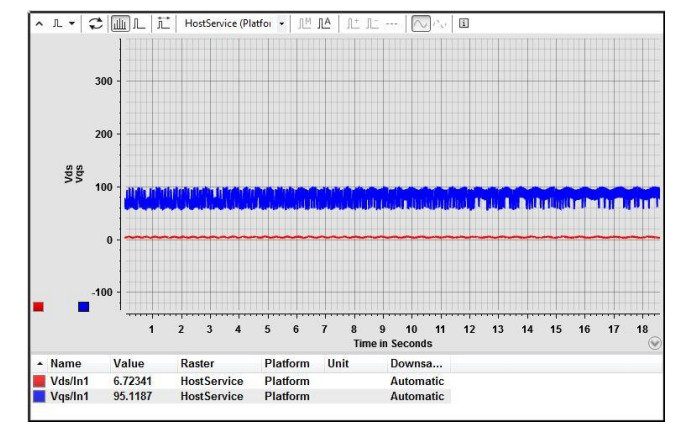Select the Vds/In1 signal row
This screenshot has width=694, height=435.
74,381
